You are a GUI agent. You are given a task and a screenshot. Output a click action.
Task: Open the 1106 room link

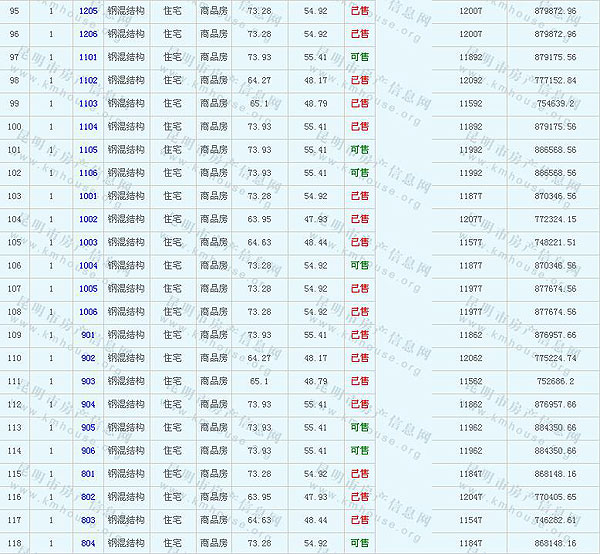point(88,173)
